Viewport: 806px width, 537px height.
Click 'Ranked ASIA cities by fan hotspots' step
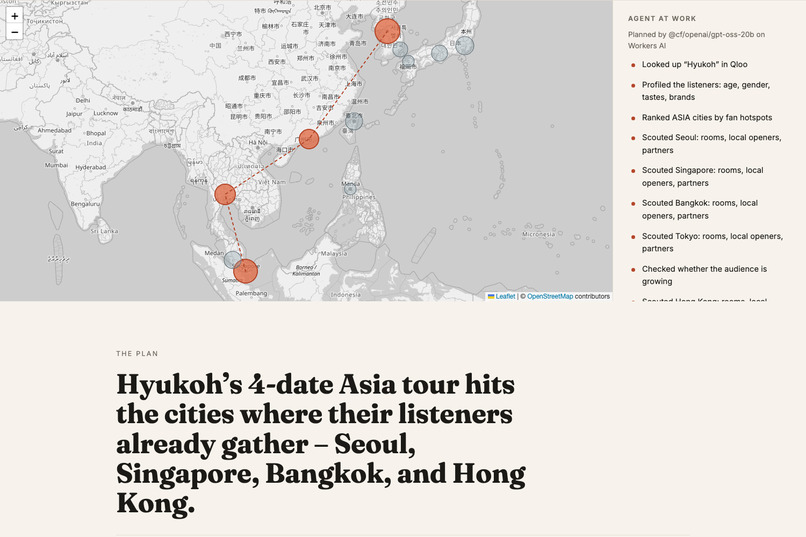point(707,118)
